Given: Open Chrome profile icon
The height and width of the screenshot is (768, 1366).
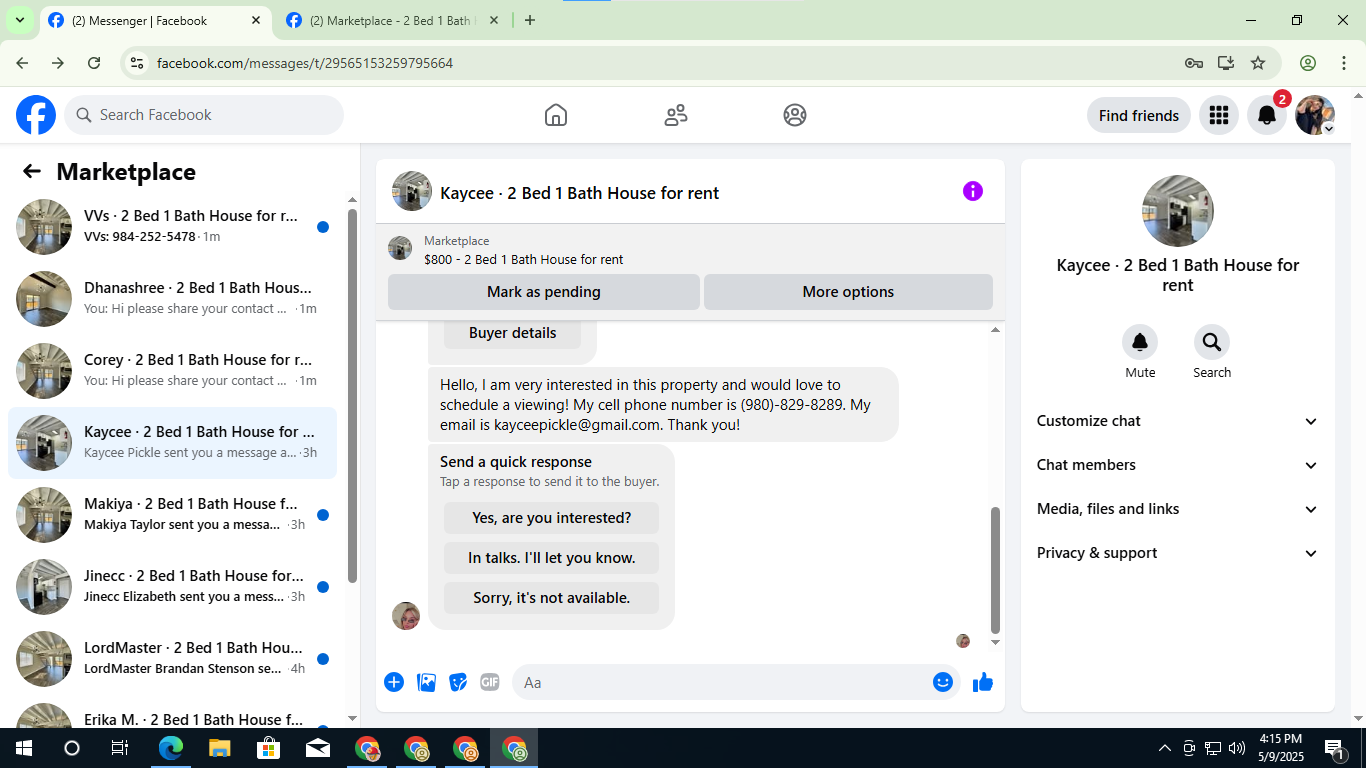Looking at the screenshot, I should (1308, 63).
